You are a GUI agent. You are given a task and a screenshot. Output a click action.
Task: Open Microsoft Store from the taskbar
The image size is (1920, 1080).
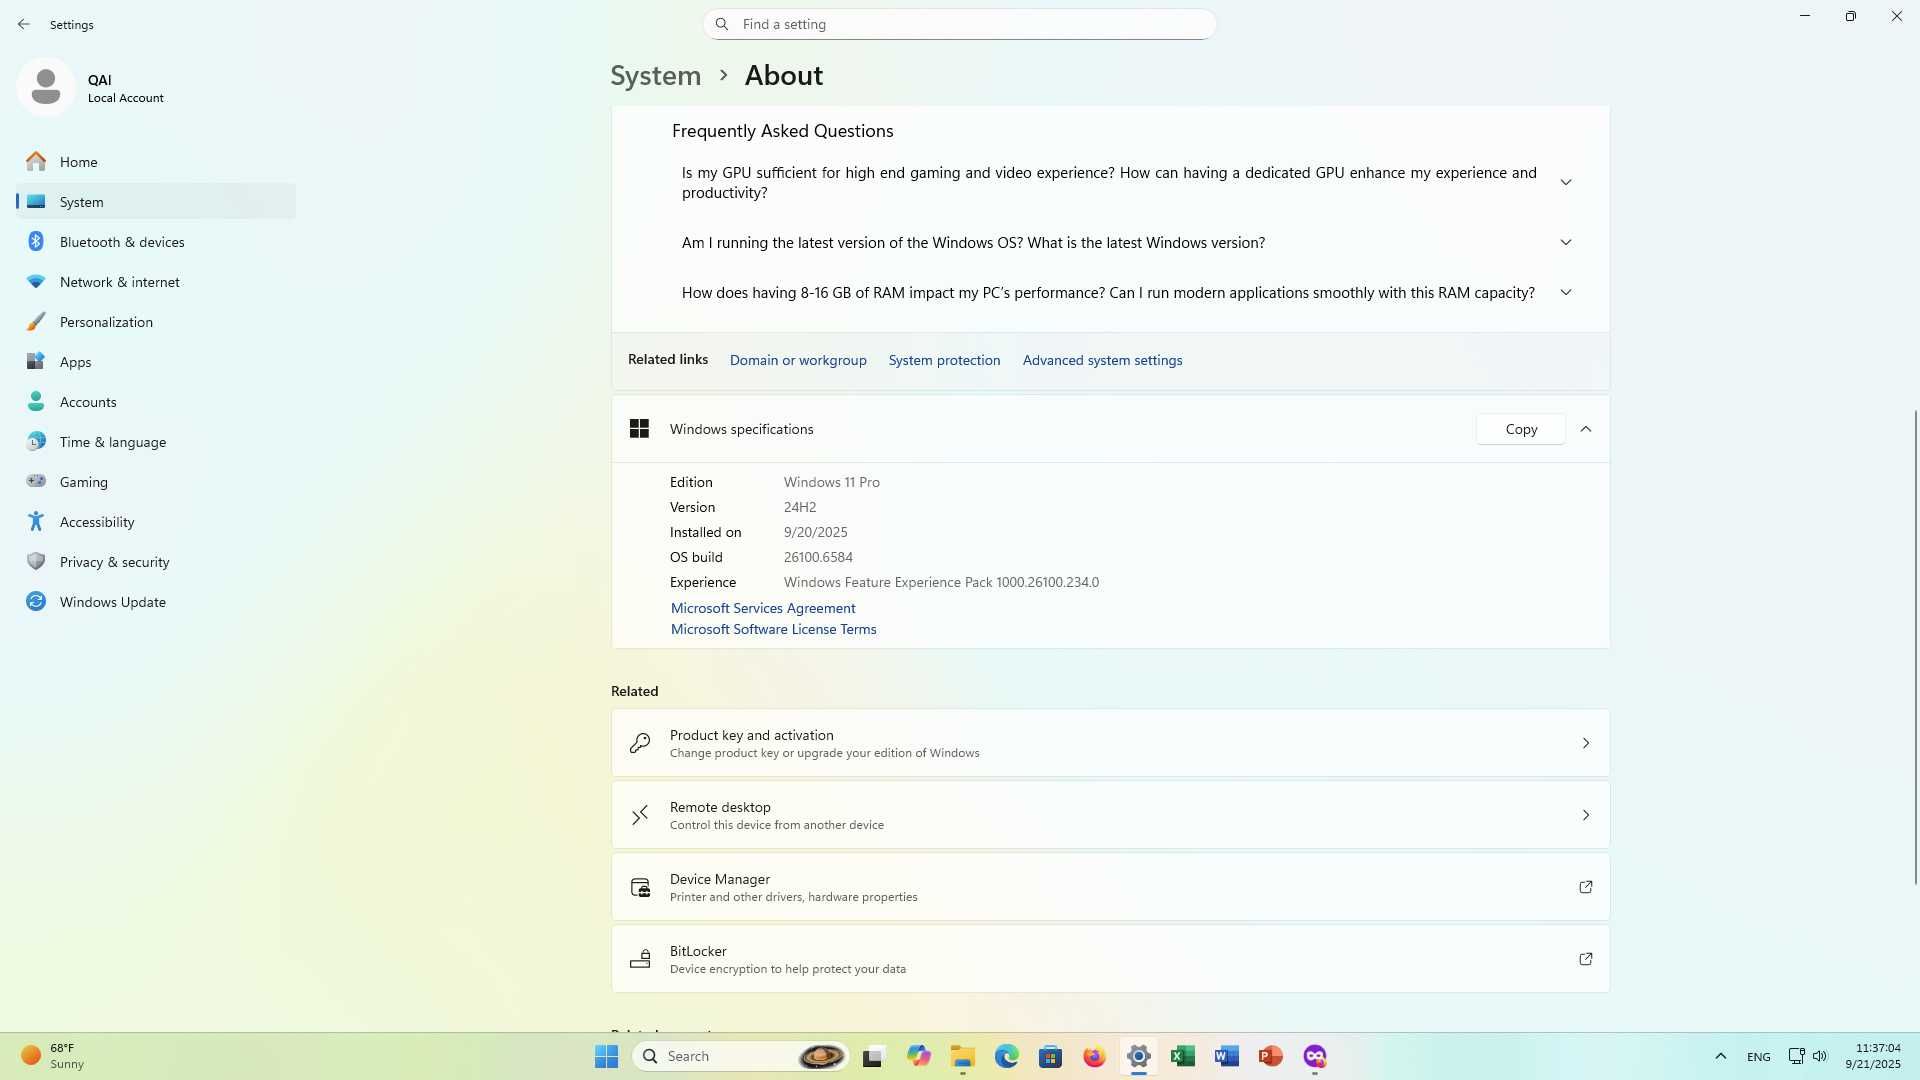[1050, 1056]
